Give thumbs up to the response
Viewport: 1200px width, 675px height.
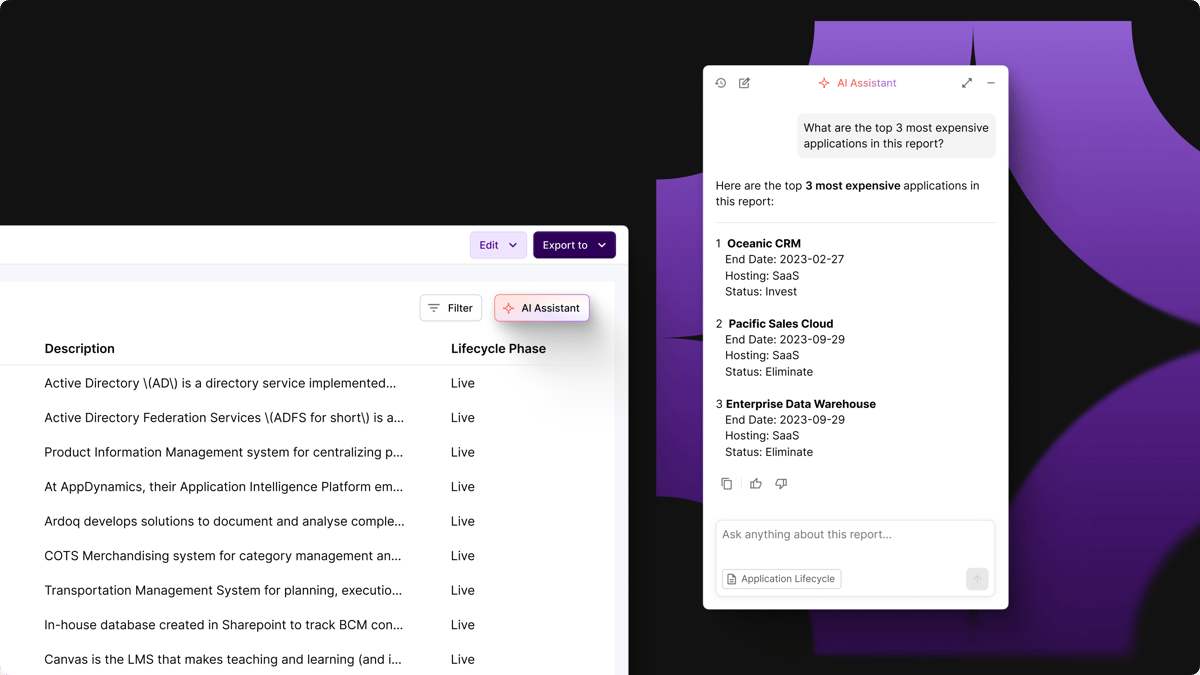click(x=756, y=484)
